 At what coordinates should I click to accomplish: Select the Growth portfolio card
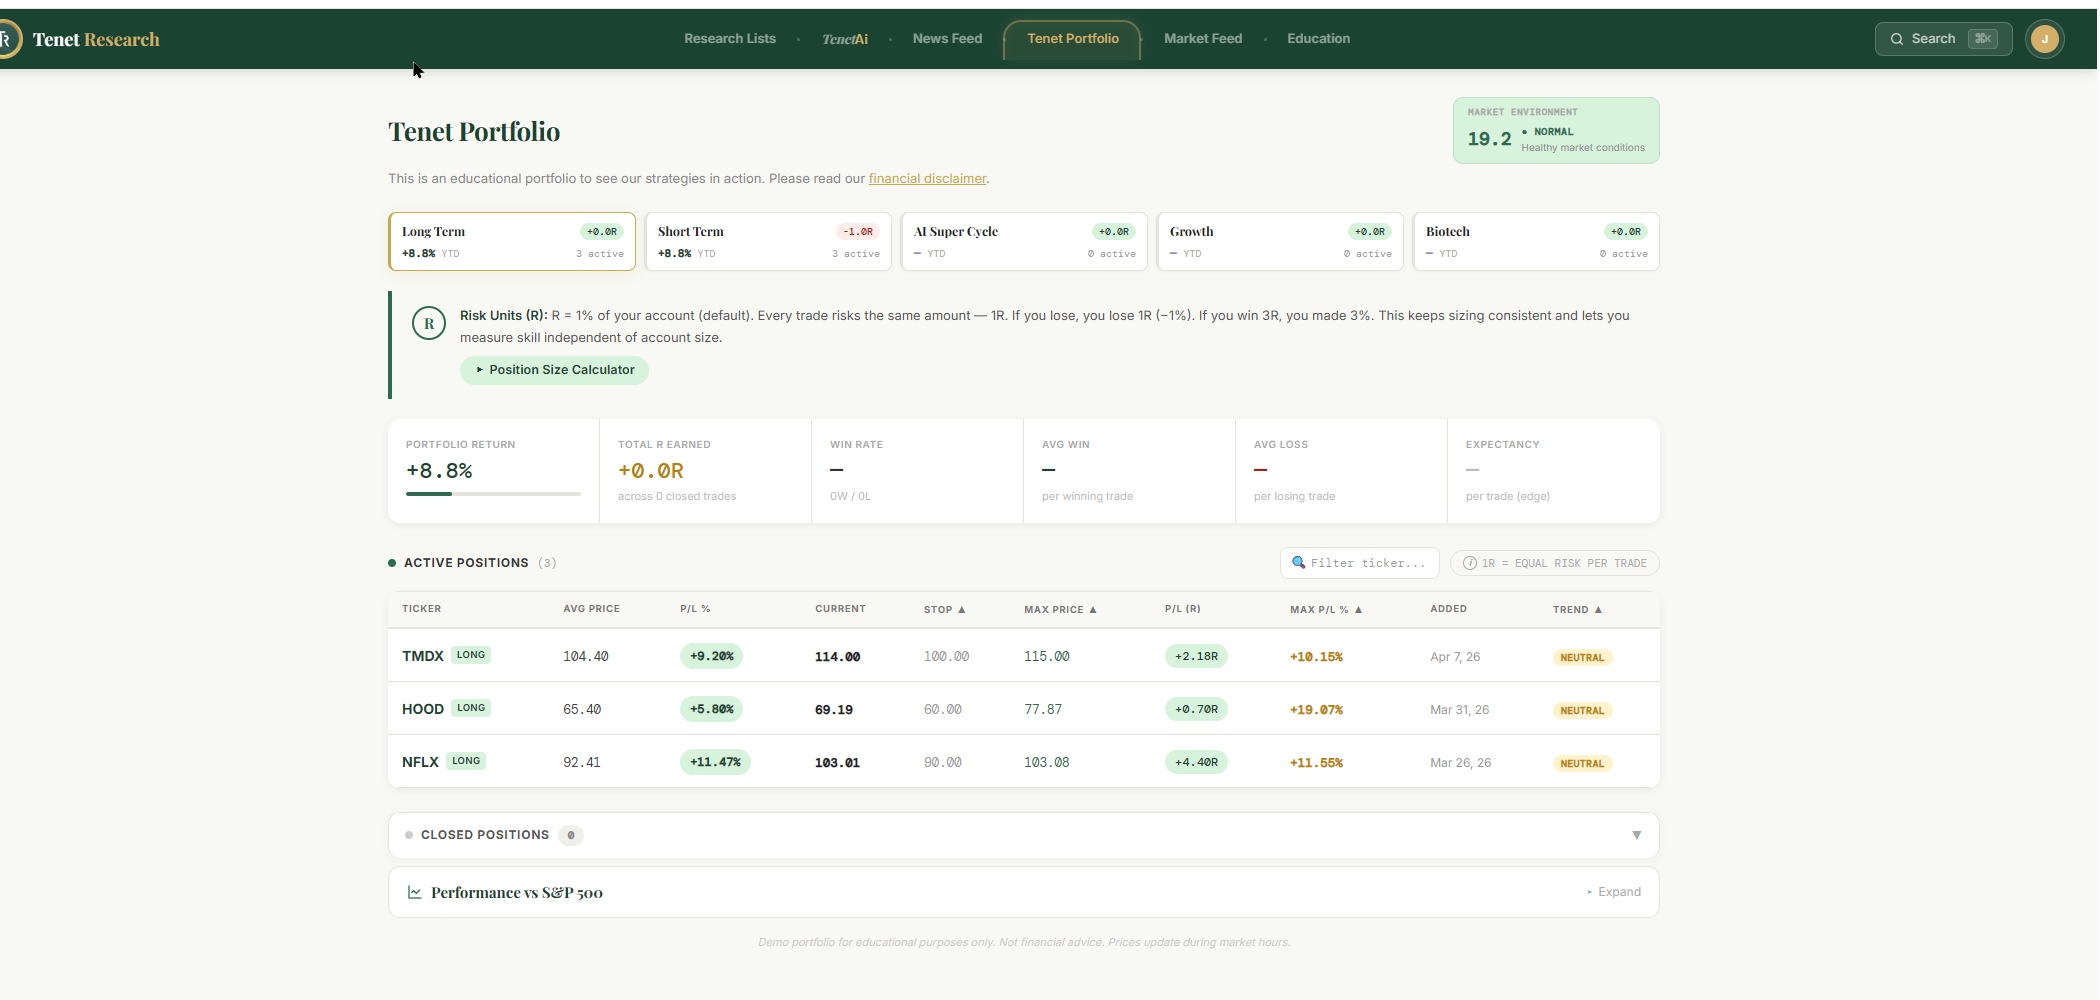coord(1280,241)
